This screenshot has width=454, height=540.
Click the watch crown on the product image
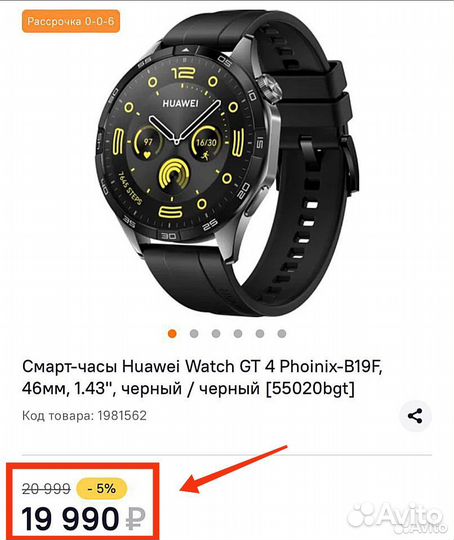click(x=270, y=89)
